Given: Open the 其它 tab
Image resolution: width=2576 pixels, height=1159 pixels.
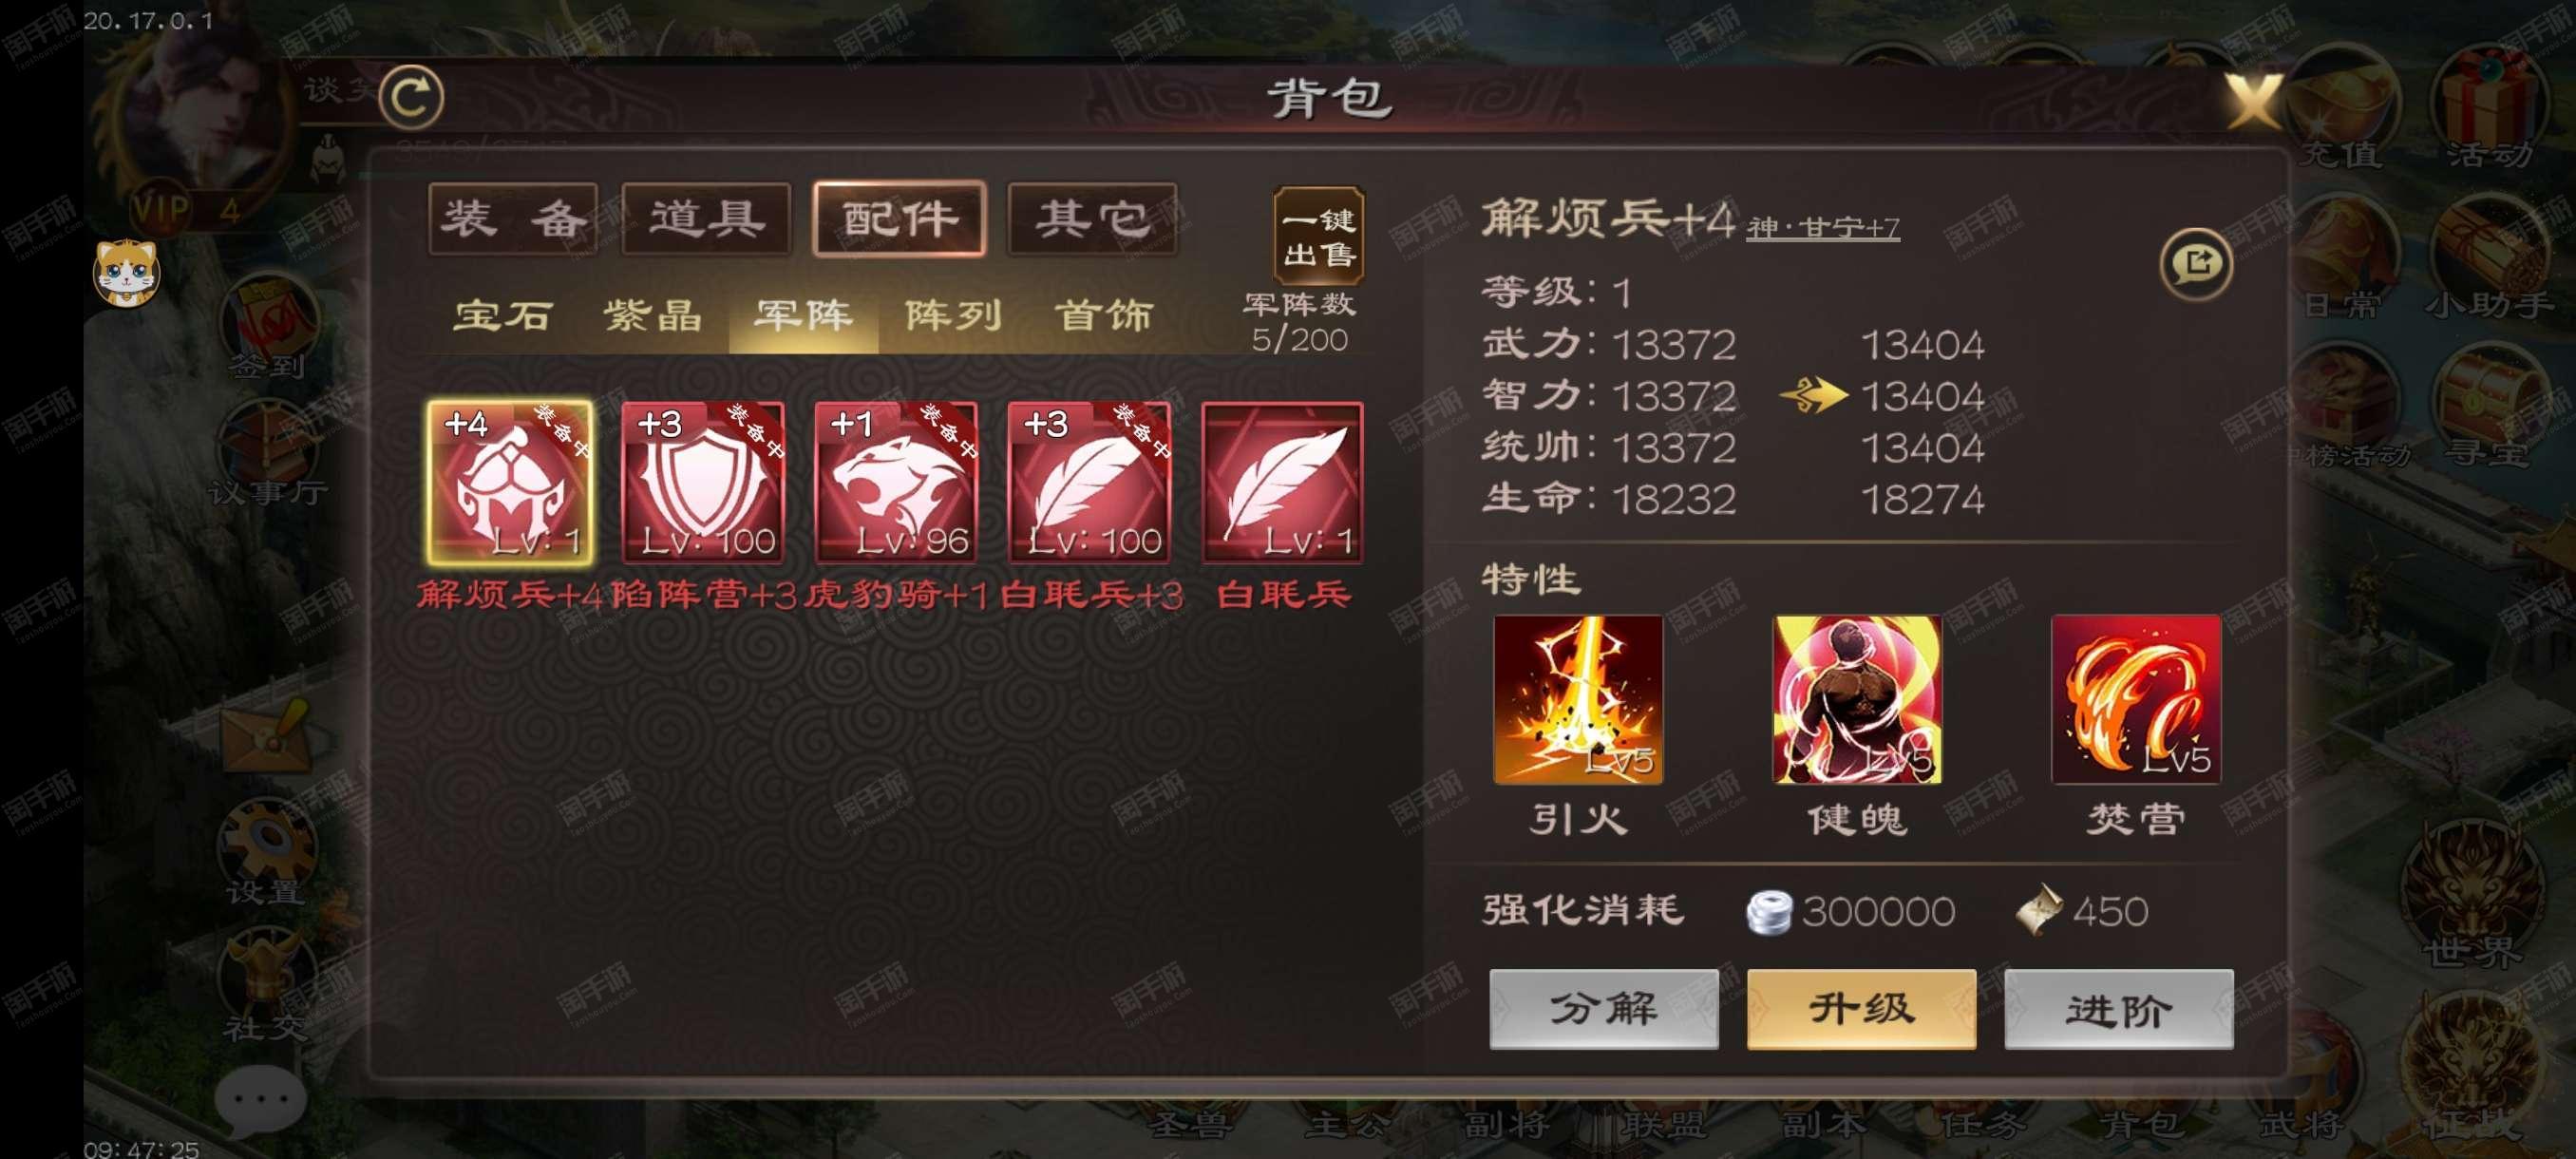Looking at the screenshot, I should (1092, 219).
